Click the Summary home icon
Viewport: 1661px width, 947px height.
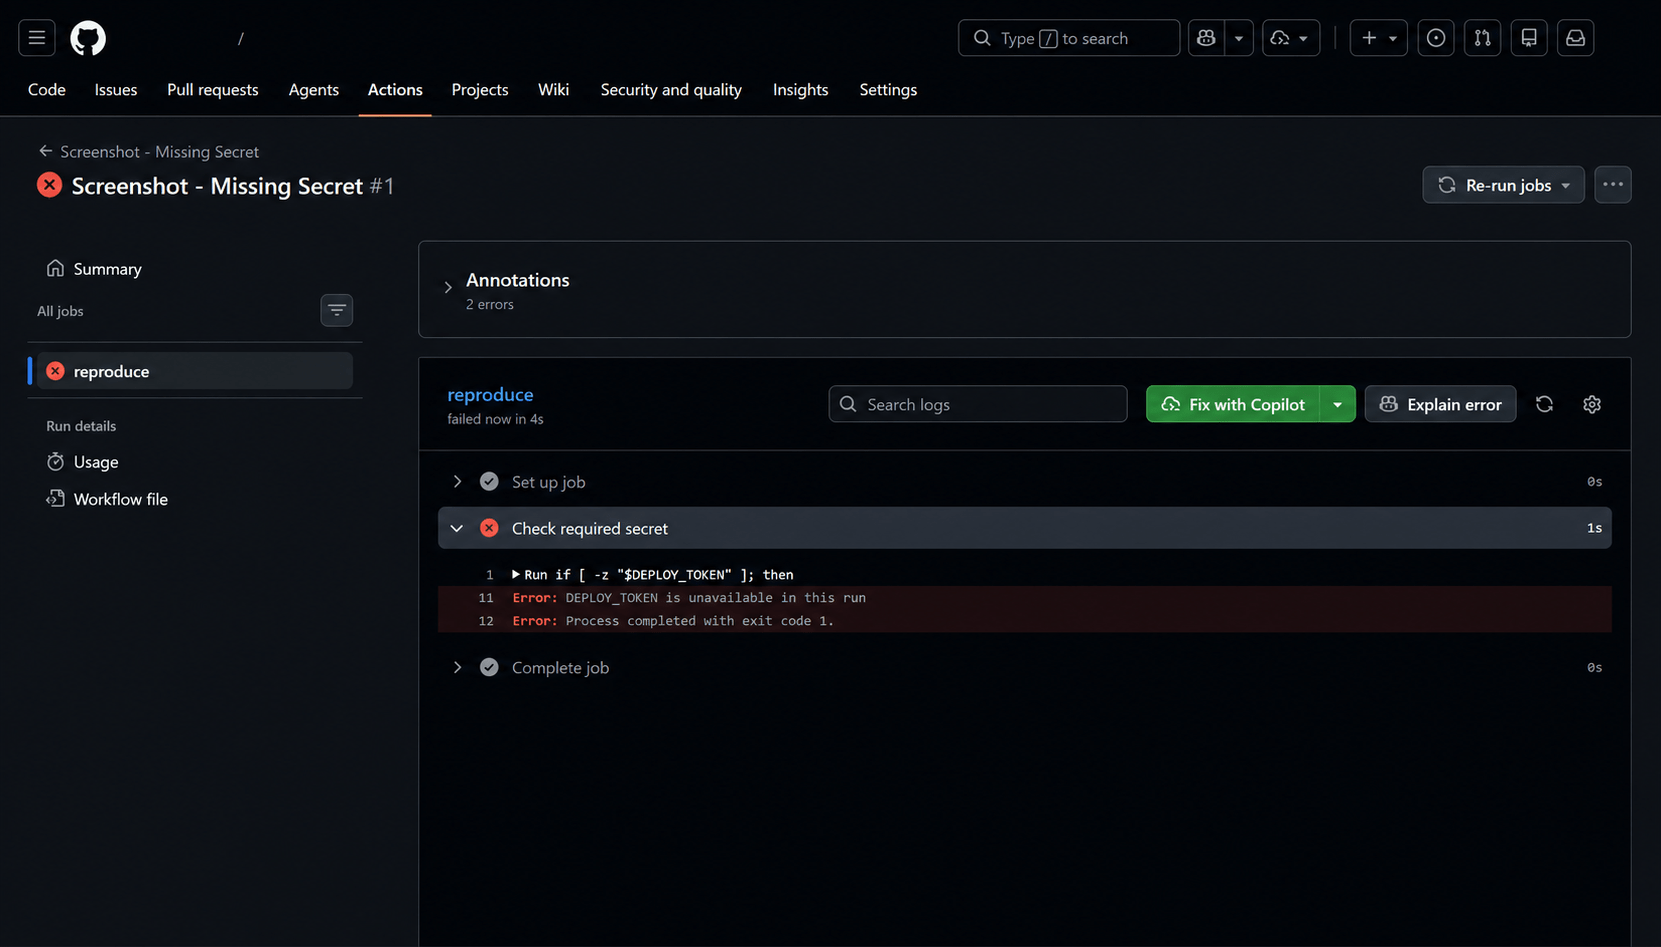click(x=56, y=269)
